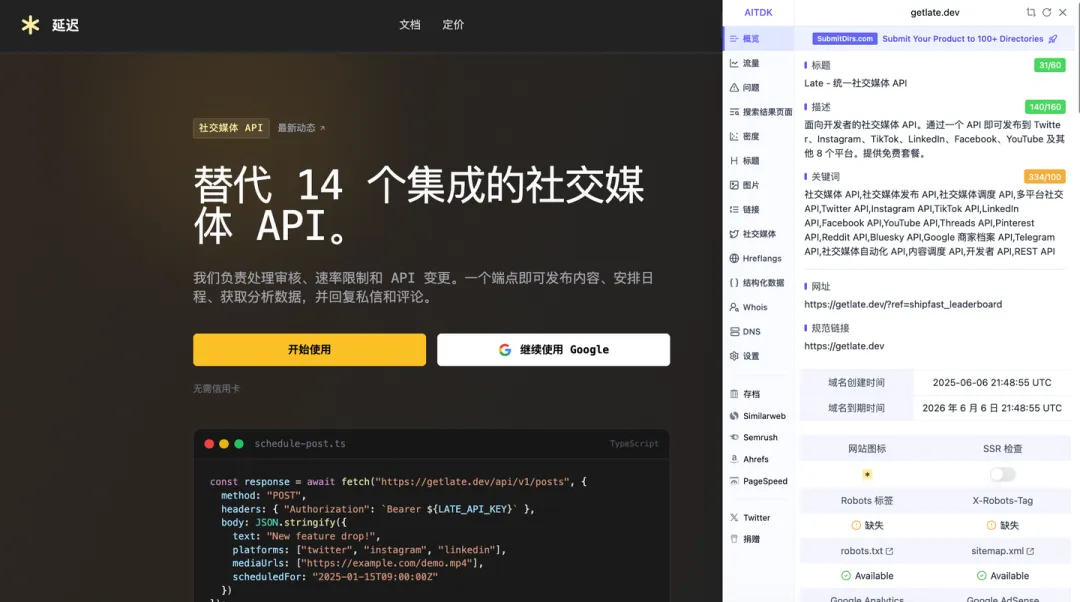Click the Ahrefs logo icon
Viewport: 1080px width, 602px height.
734,459
